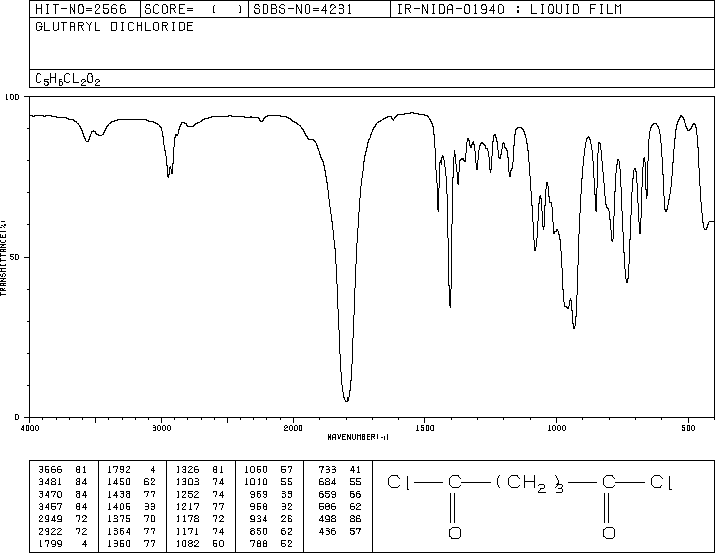715x553 pixels.
Task: Click the 1500 wavenumber axis label
Action: coord(425,428)
